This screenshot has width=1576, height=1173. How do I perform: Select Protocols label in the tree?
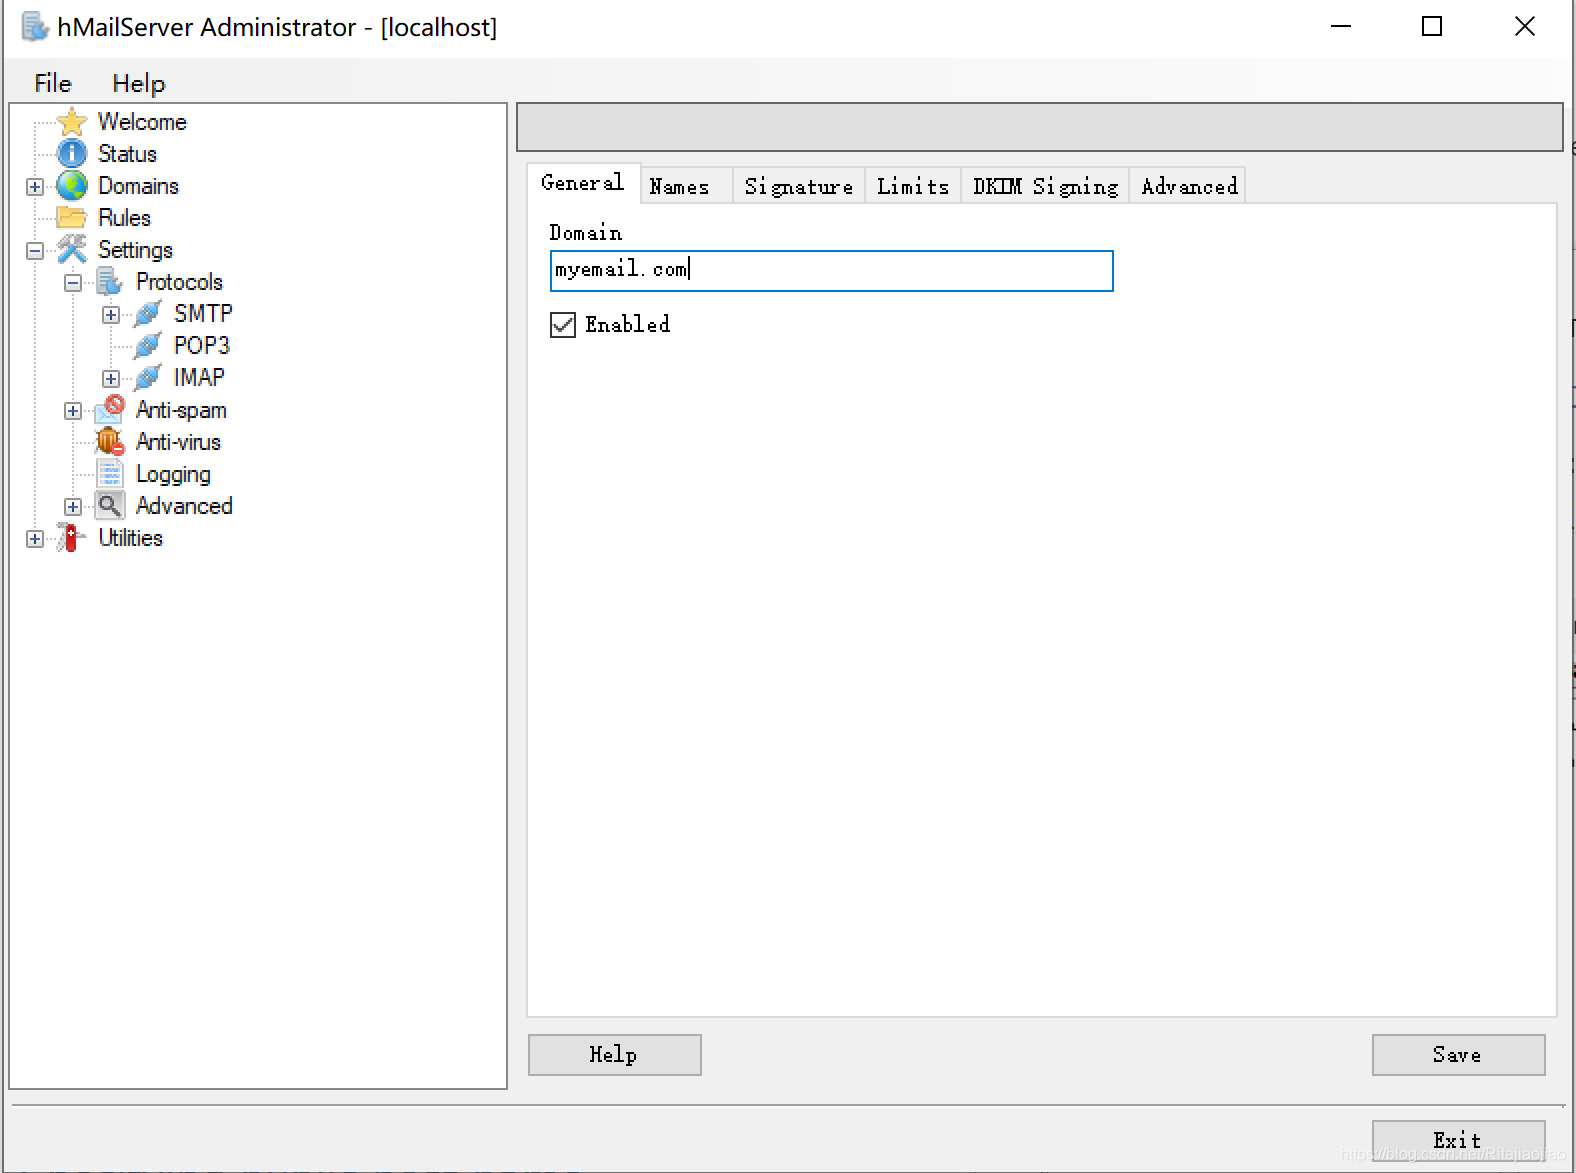[x=179, y=282]
